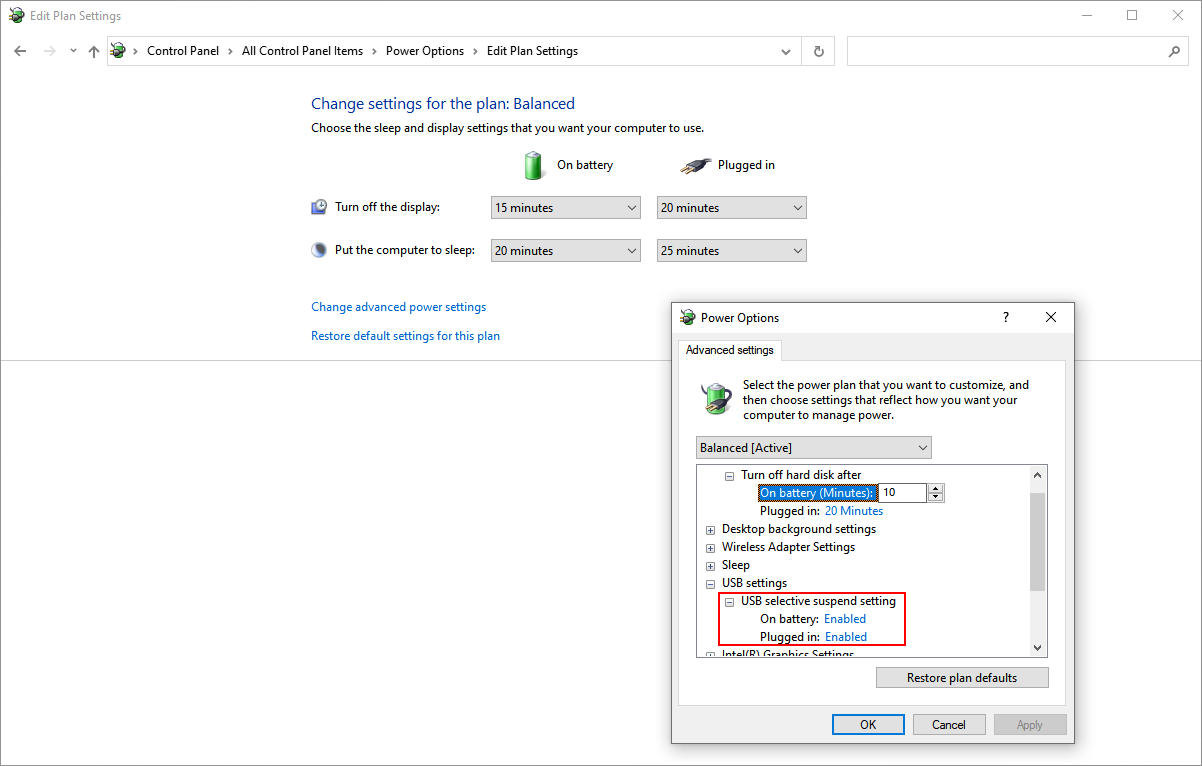
Task: Switch to the Advanced settings tab
Action: 729,350
